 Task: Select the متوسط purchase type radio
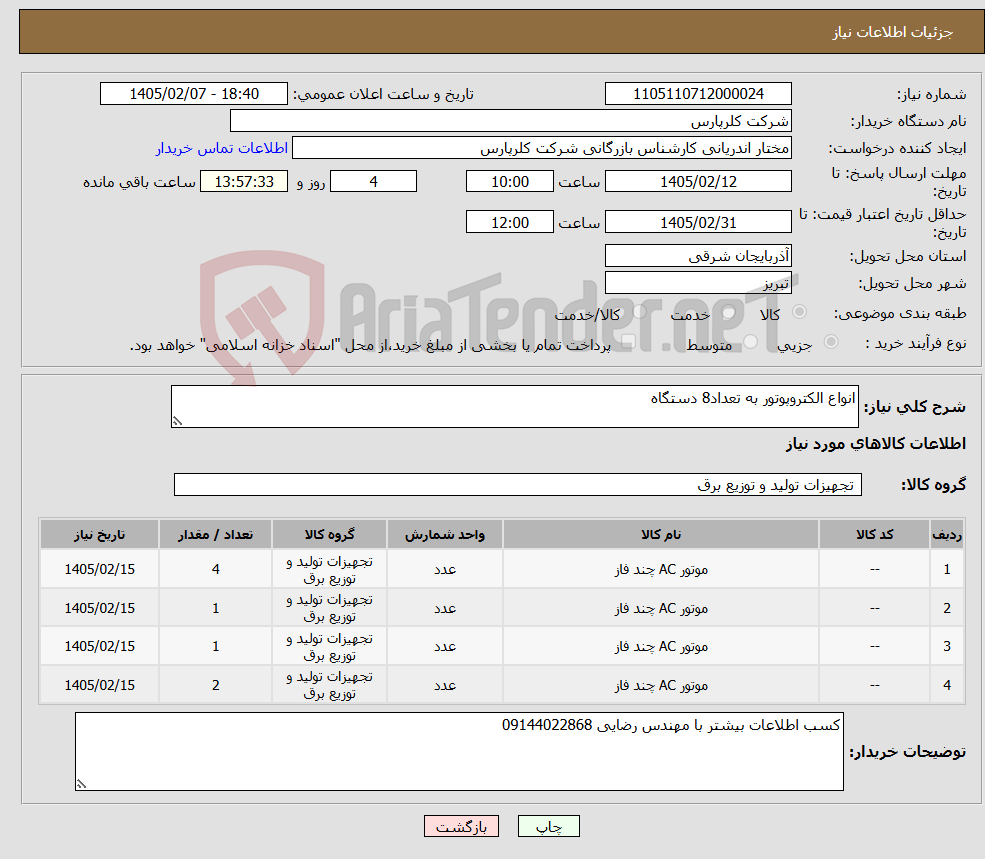751,342
